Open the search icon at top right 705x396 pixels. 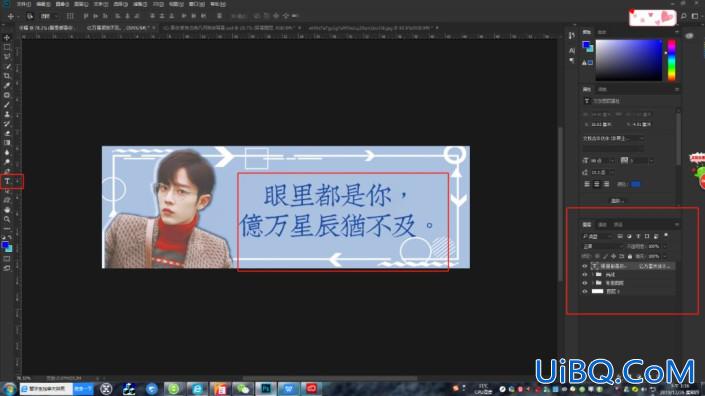[684, 16]
